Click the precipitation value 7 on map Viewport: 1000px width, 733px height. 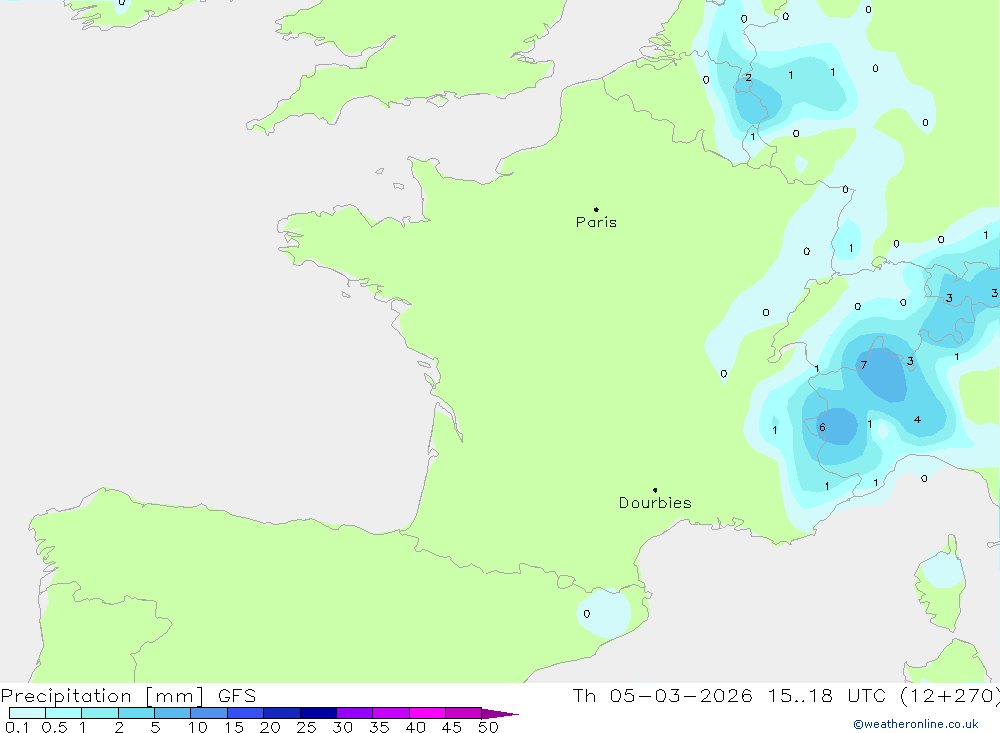click(x=864, y=365)
